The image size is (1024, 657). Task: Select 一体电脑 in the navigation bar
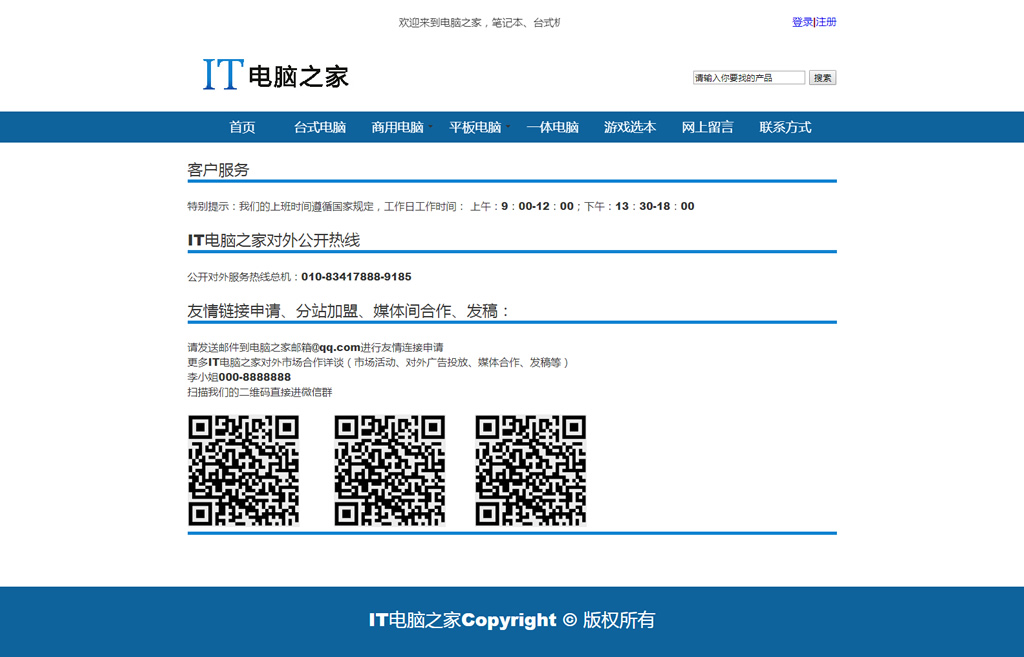[553, 127]
